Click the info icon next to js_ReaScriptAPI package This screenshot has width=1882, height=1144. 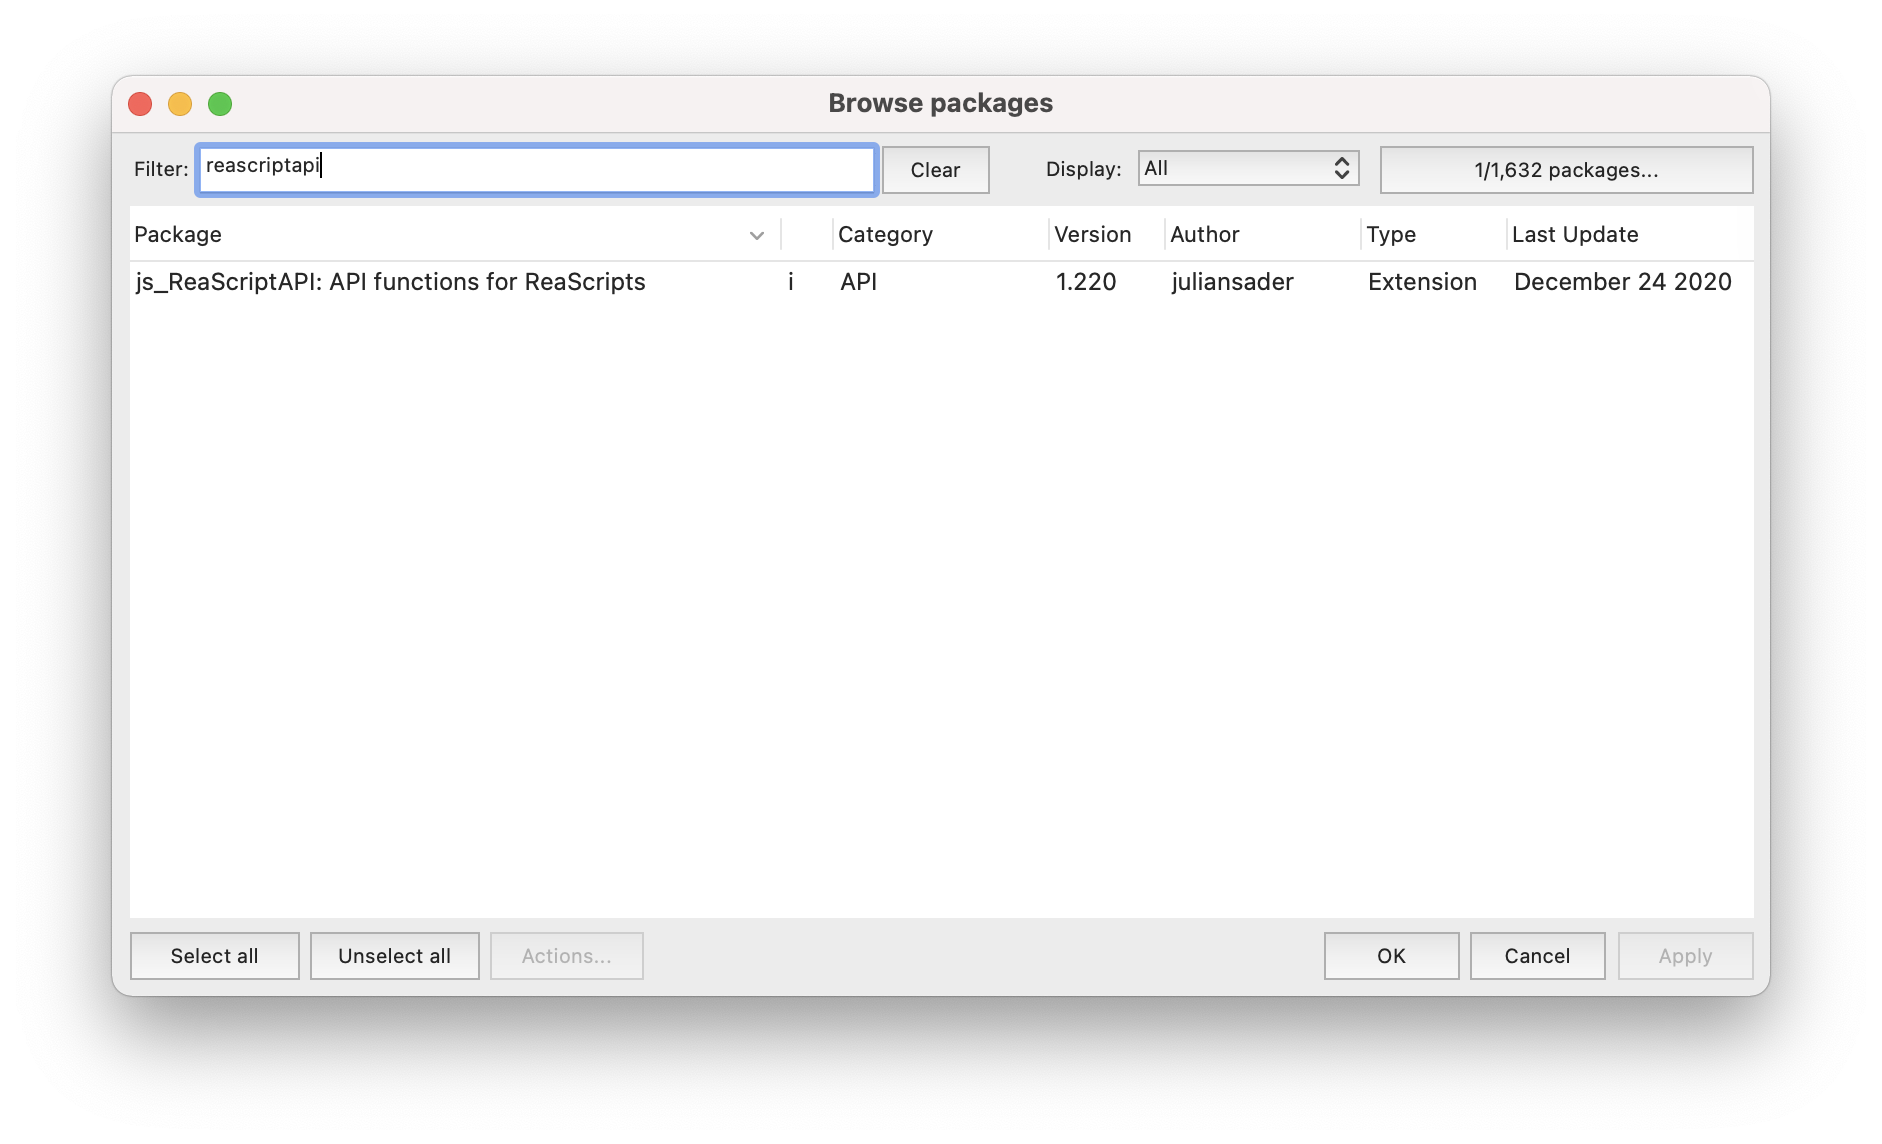point(791,282)
